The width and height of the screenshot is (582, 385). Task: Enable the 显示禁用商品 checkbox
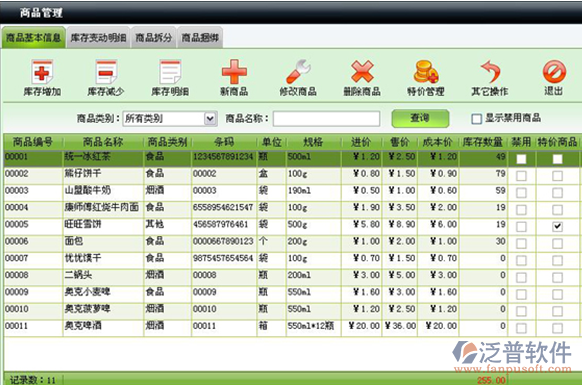click(x=476, y=119)
